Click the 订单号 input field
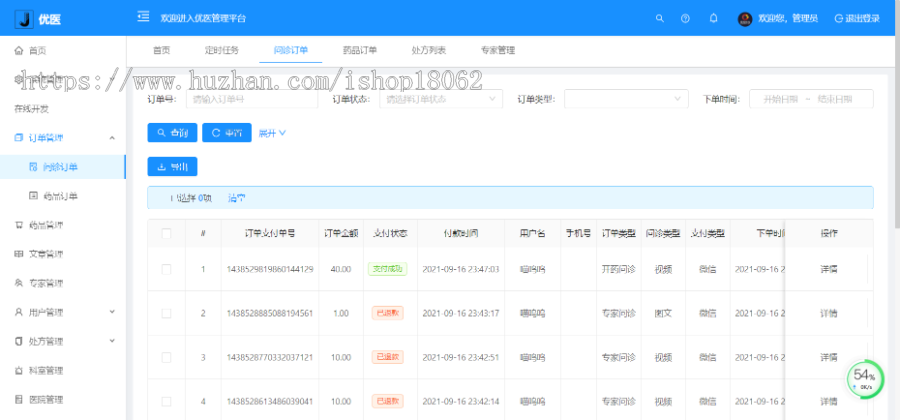Viewport: 900px width, 420px height. (251, 99)
